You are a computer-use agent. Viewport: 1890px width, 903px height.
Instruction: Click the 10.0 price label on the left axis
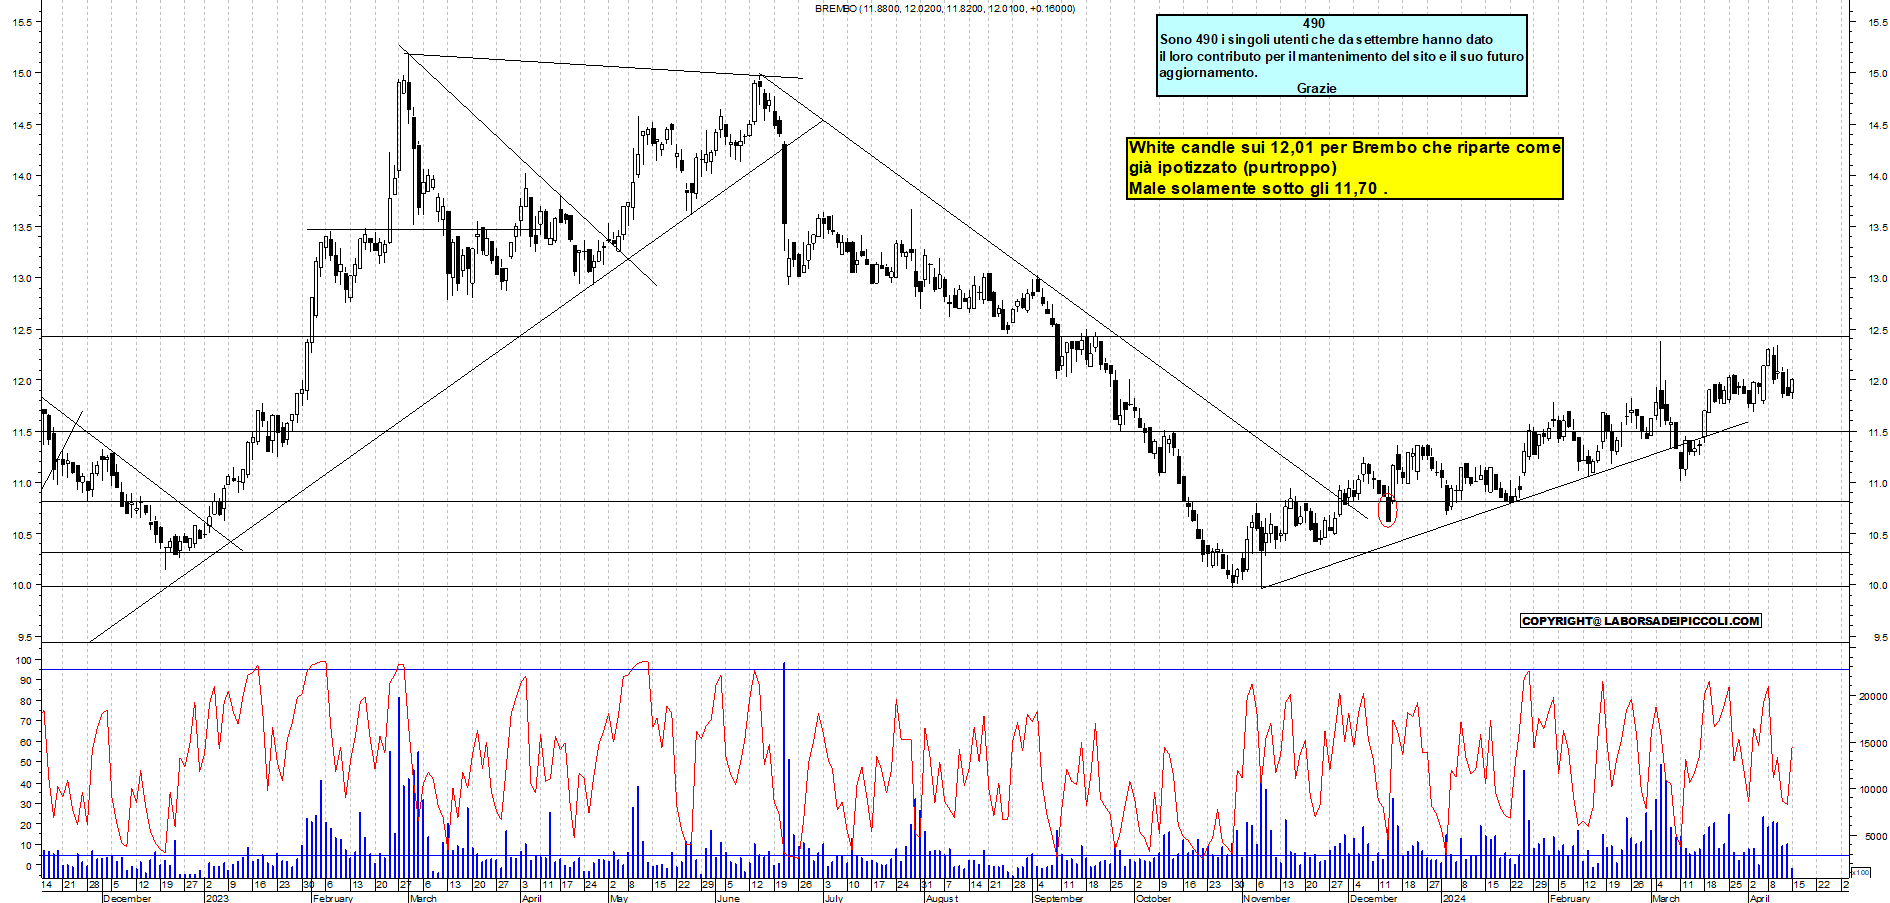click(x=21, y=586)
